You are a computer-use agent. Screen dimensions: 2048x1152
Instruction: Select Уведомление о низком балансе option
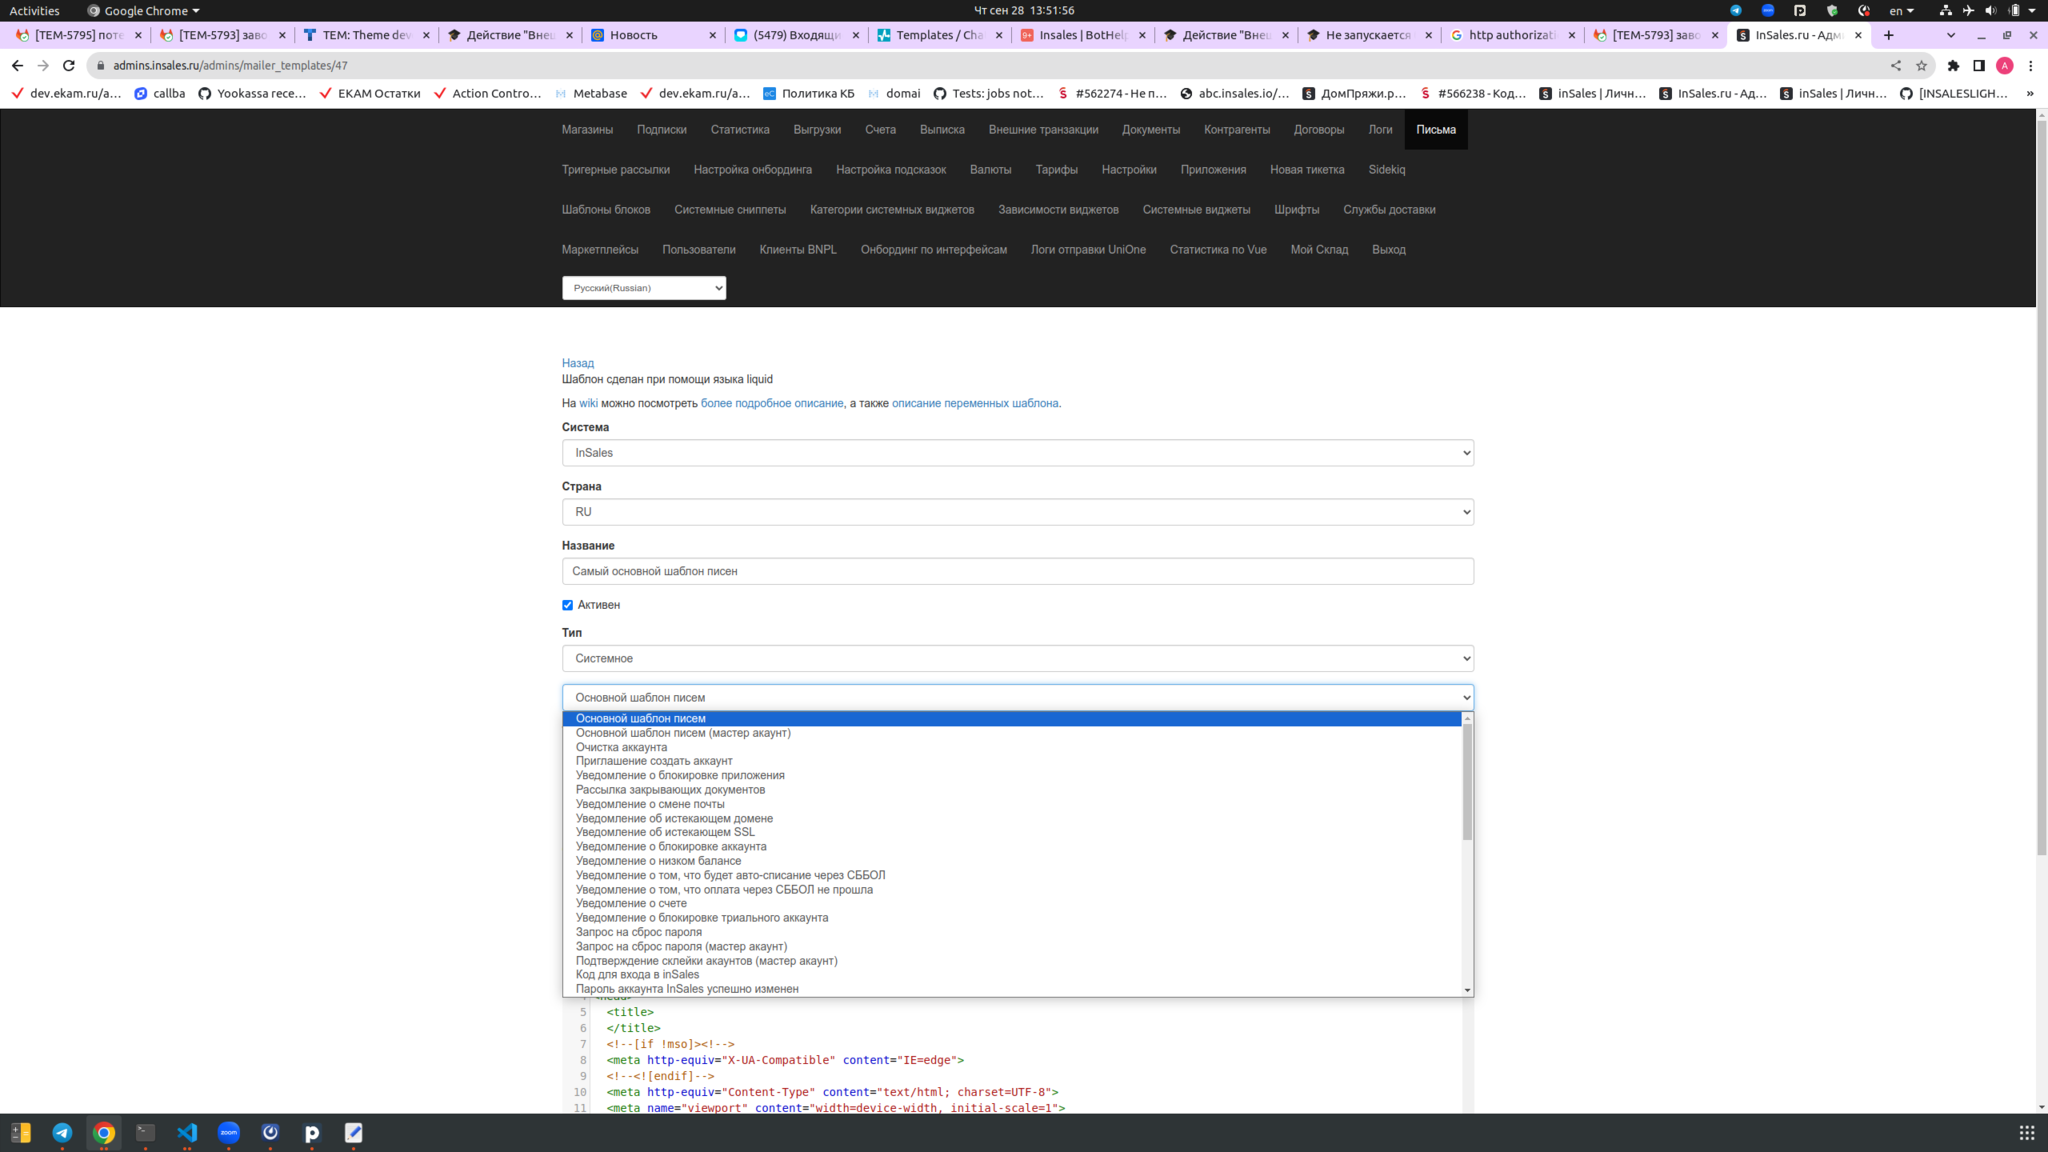(658, 861)
